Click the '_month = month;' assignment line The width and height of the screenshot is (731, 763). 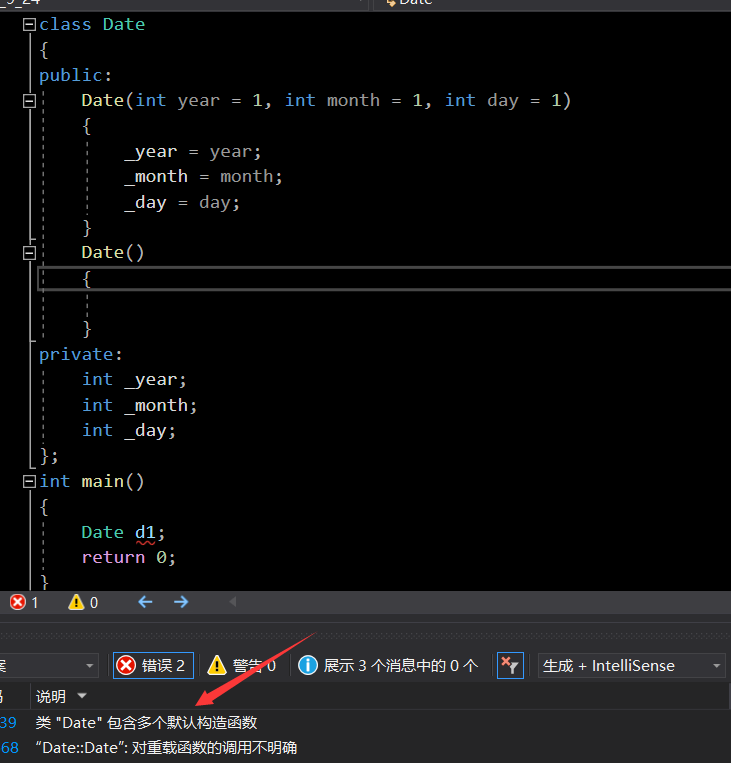tap(203, 177)
